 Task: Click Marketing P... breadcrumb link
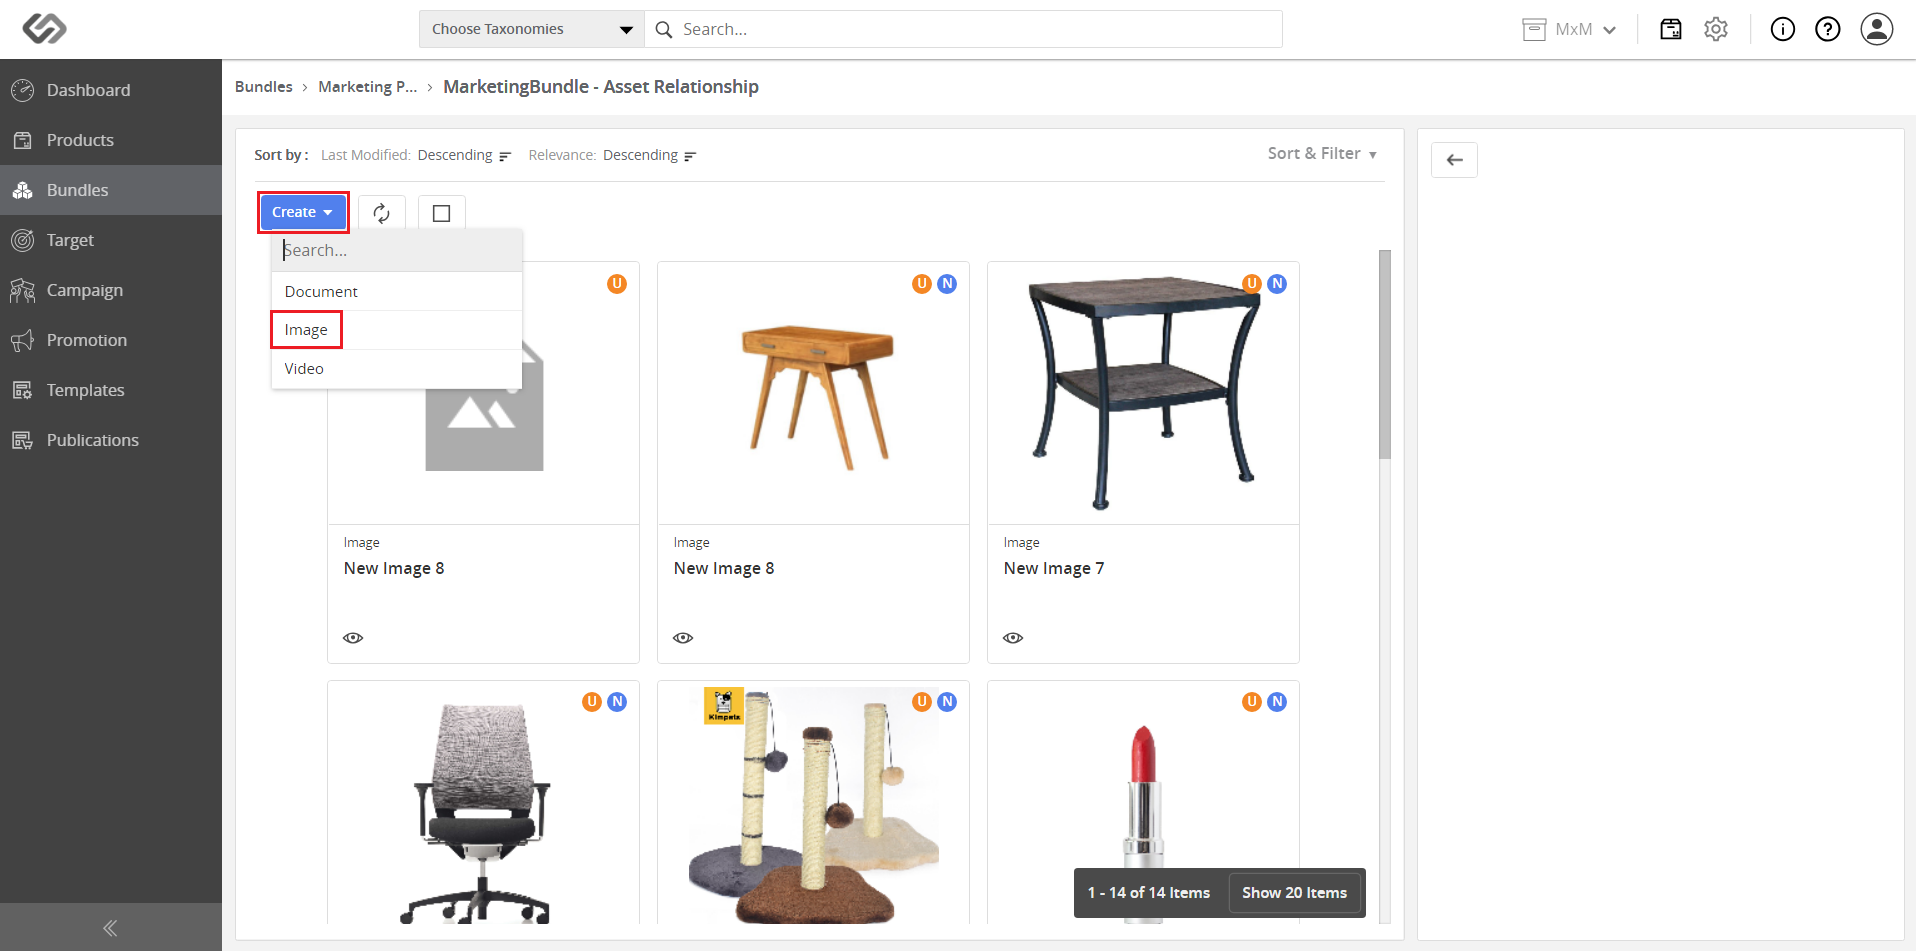tap(368, 87)
